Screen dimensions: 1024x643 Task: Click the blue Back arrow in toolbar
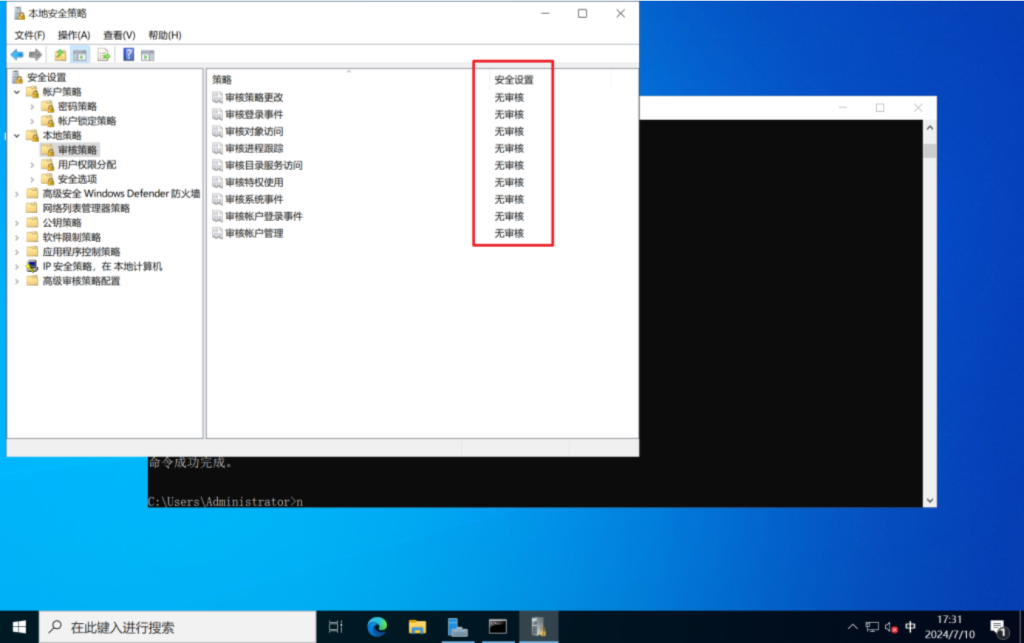(17, 55)
